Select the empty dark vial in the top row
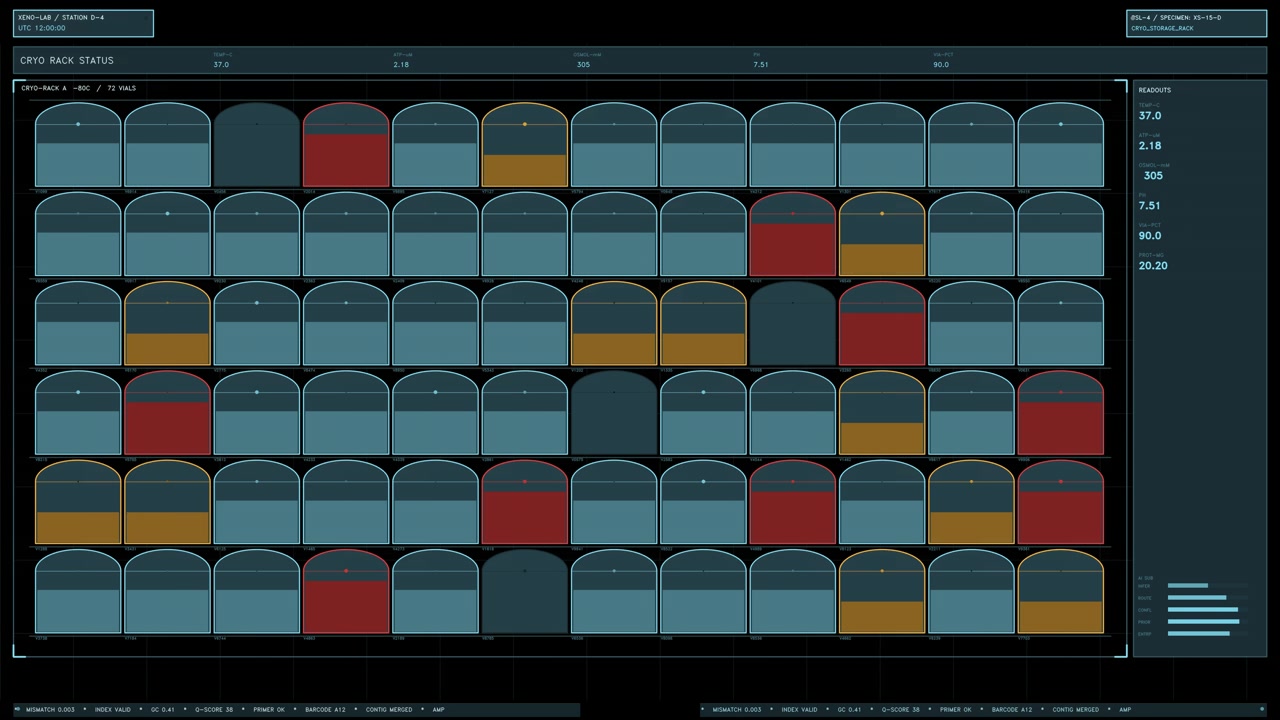Viewport: 1280px width, 720px height. pyautogui.click(x=257, y=145)
